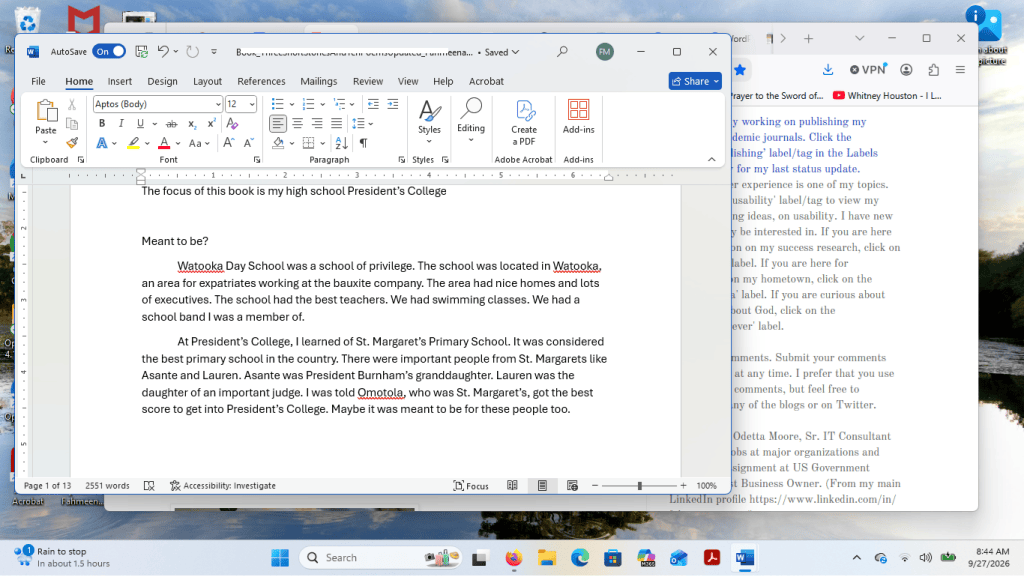Center align the paragraph text

[x=297, y=123]
